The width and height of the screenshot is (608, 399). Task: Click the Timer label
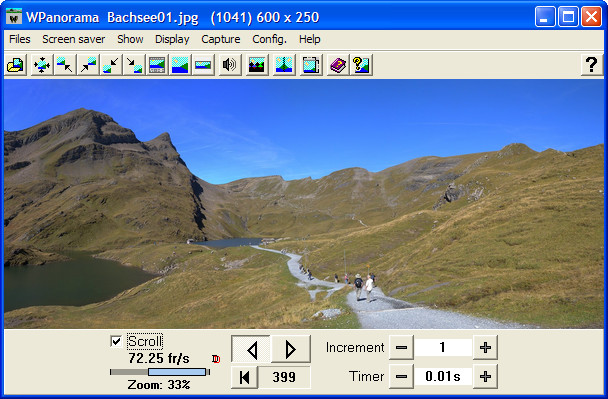366,376
